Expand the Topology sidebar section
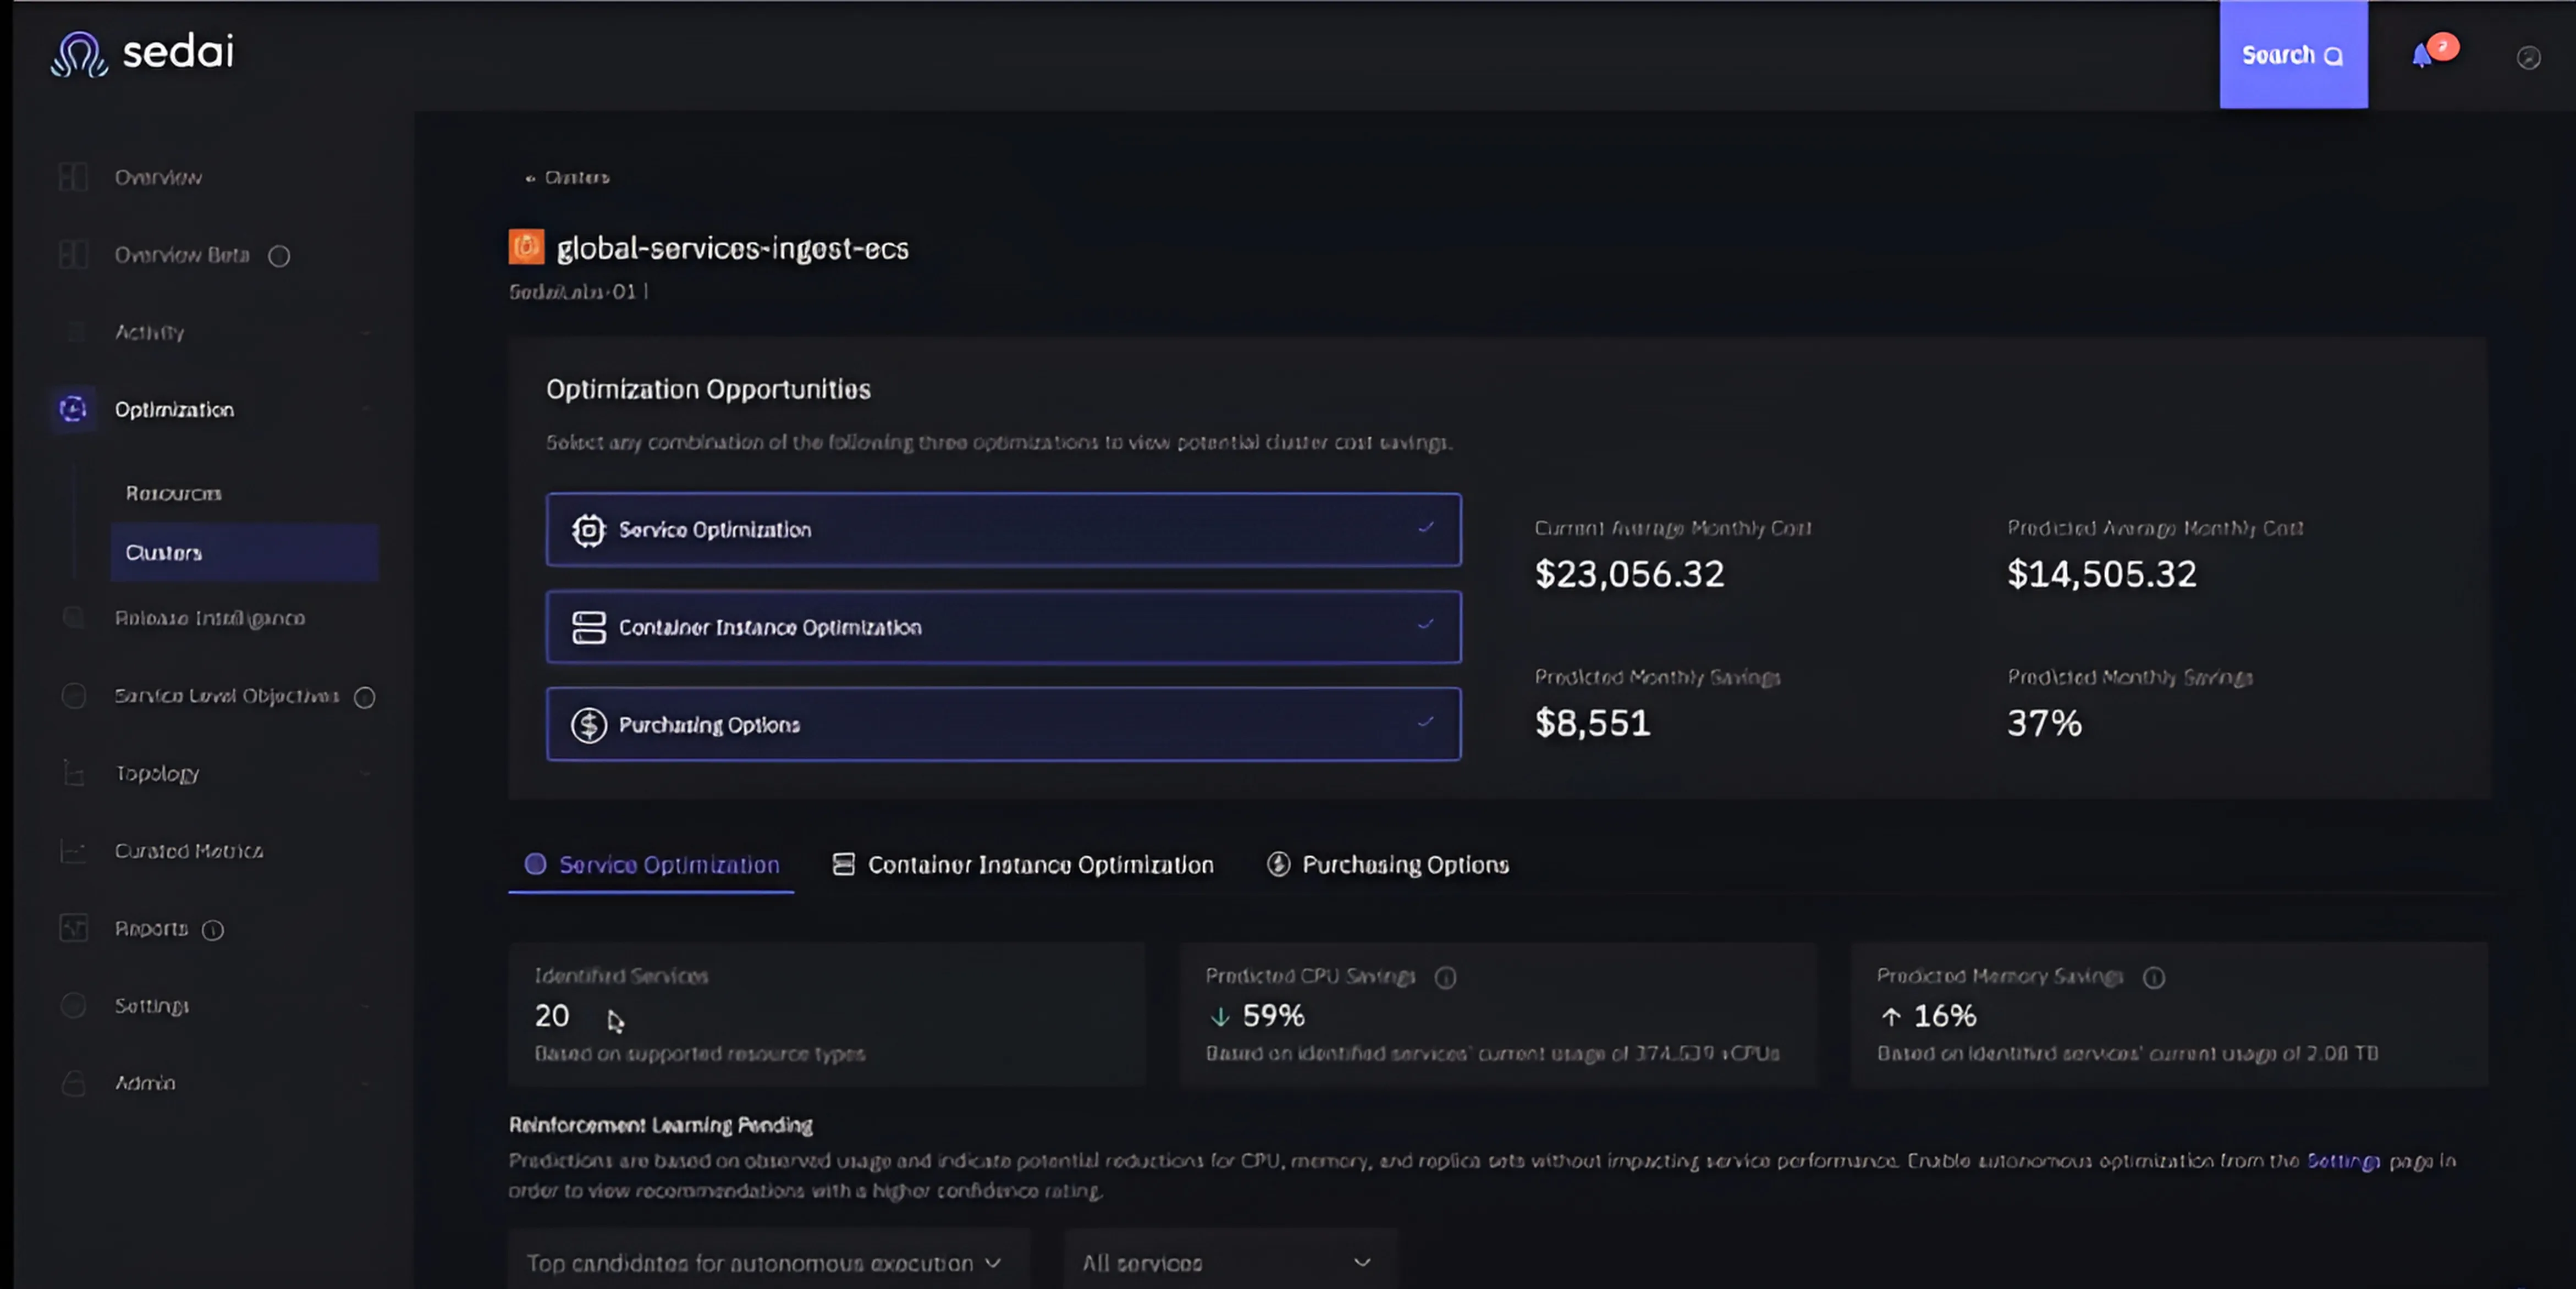This screenshot has width=2576, height=1289. pyautogui.click(x=157, y=773)
